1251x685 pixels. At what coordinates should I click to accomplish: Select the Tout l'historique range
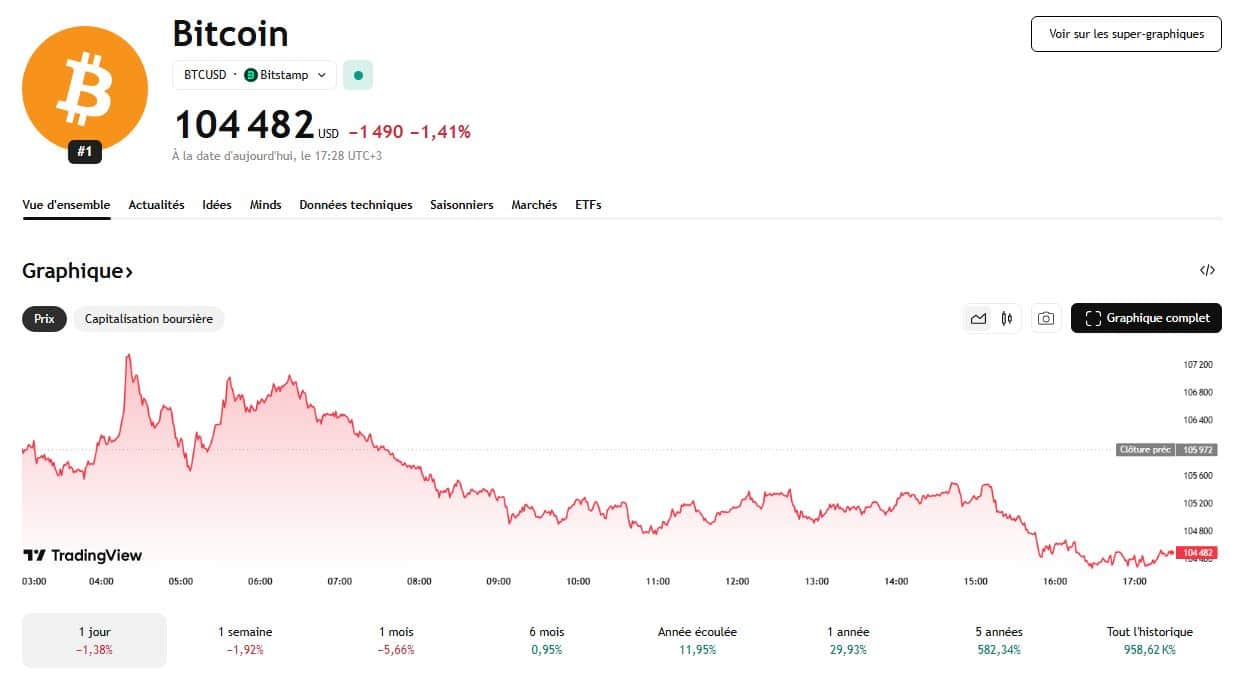pyautogui.click(x=1147, y=640)
